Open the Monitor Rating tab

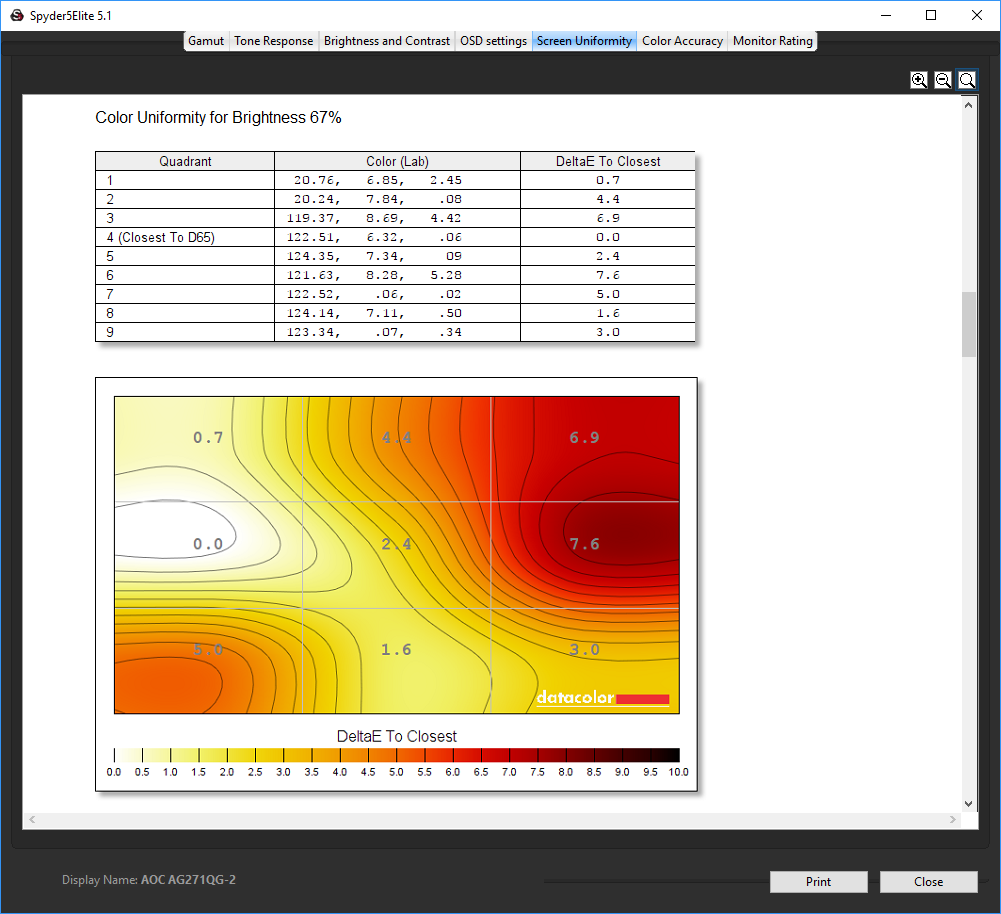click(x=772, y=41)
